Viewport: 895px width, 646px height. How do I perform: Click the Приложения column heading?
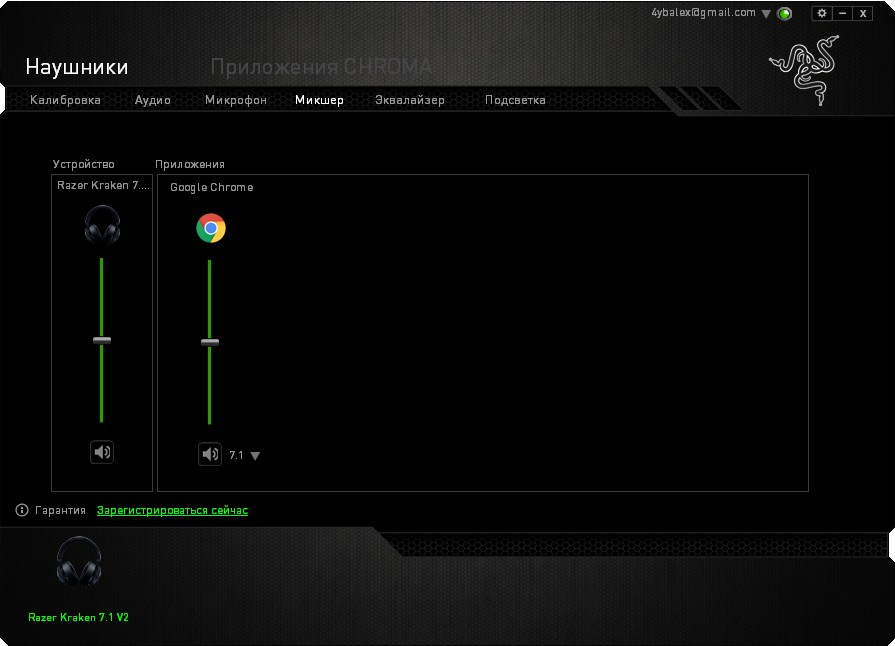(190, 164)
